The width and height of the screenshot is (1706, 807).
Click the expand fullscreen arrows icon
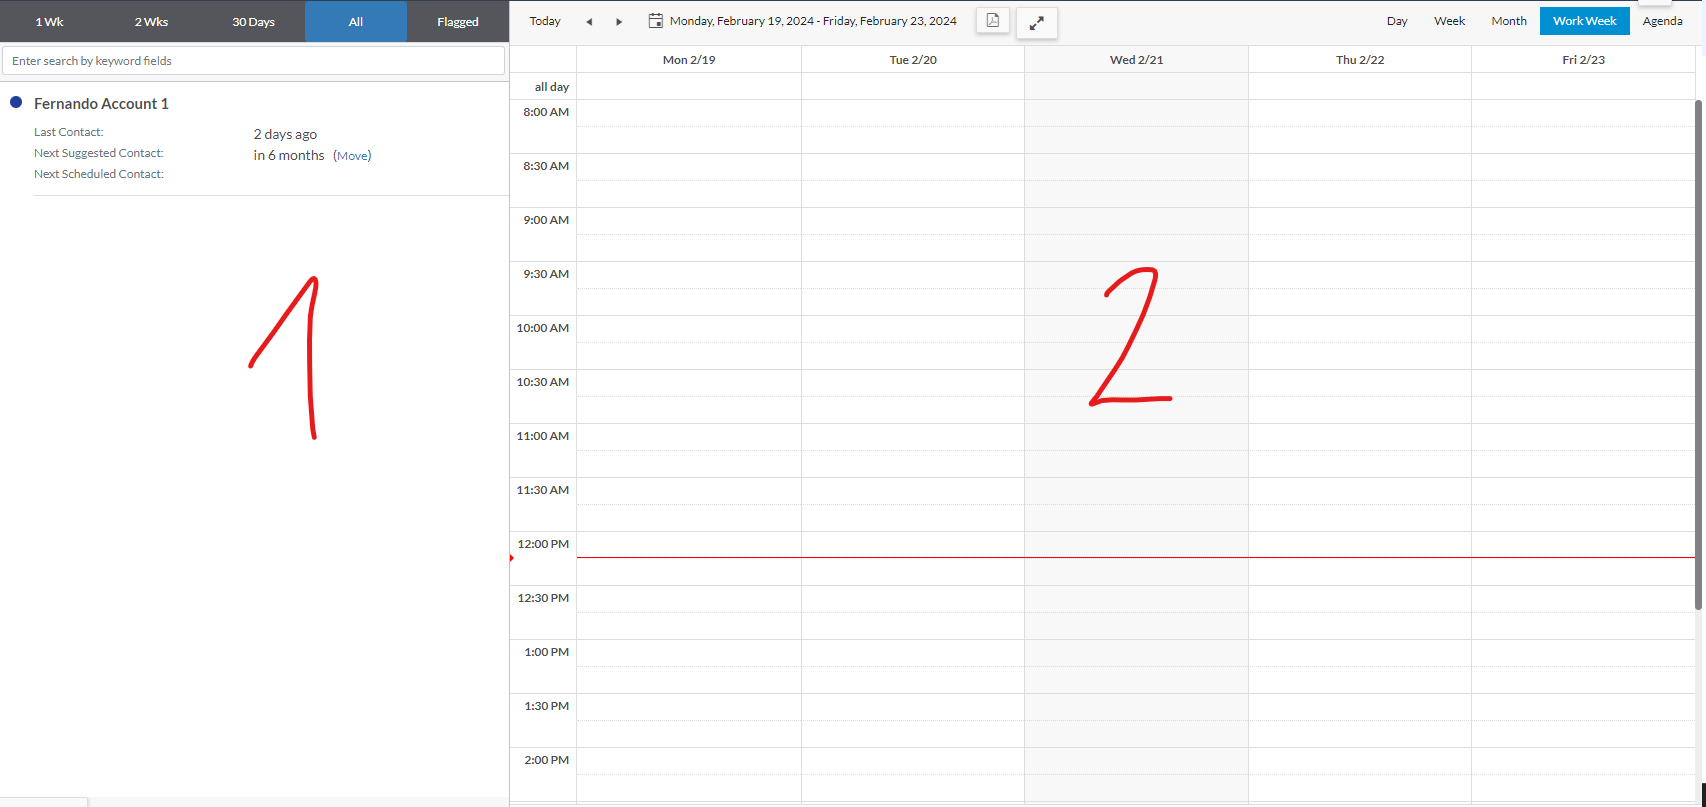[1037, 23]
